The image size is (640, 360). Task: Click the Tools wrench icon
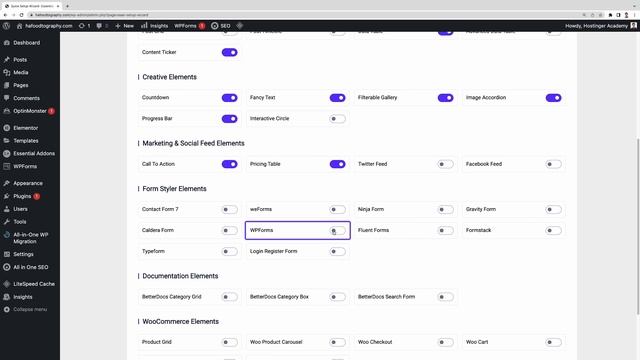click(7, 222)
